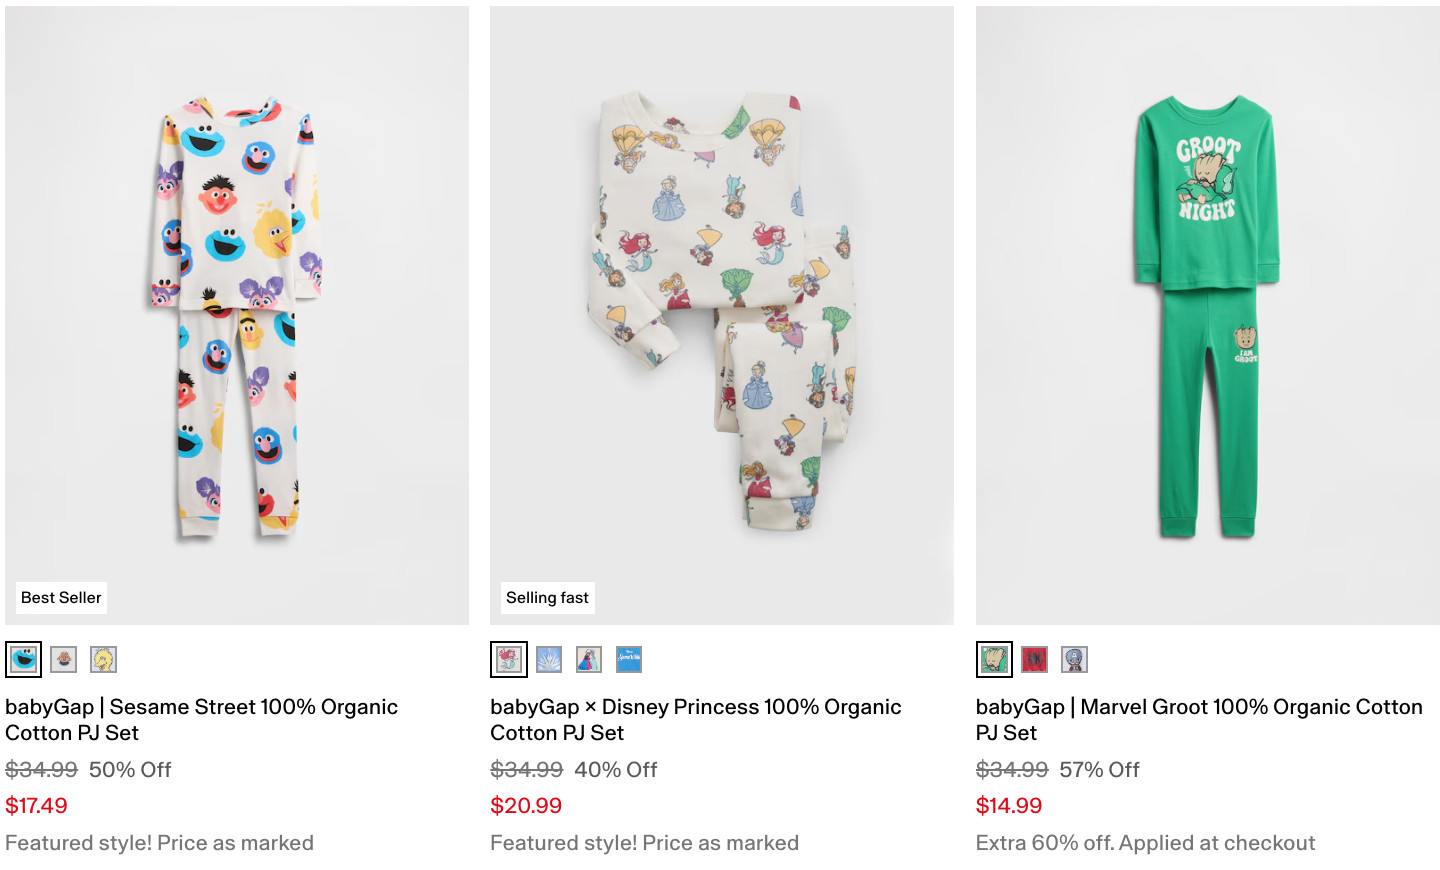Click the Marvel Groot PJ Set title
This screenshot has width=1440, height=870.
coord(1198,720)
